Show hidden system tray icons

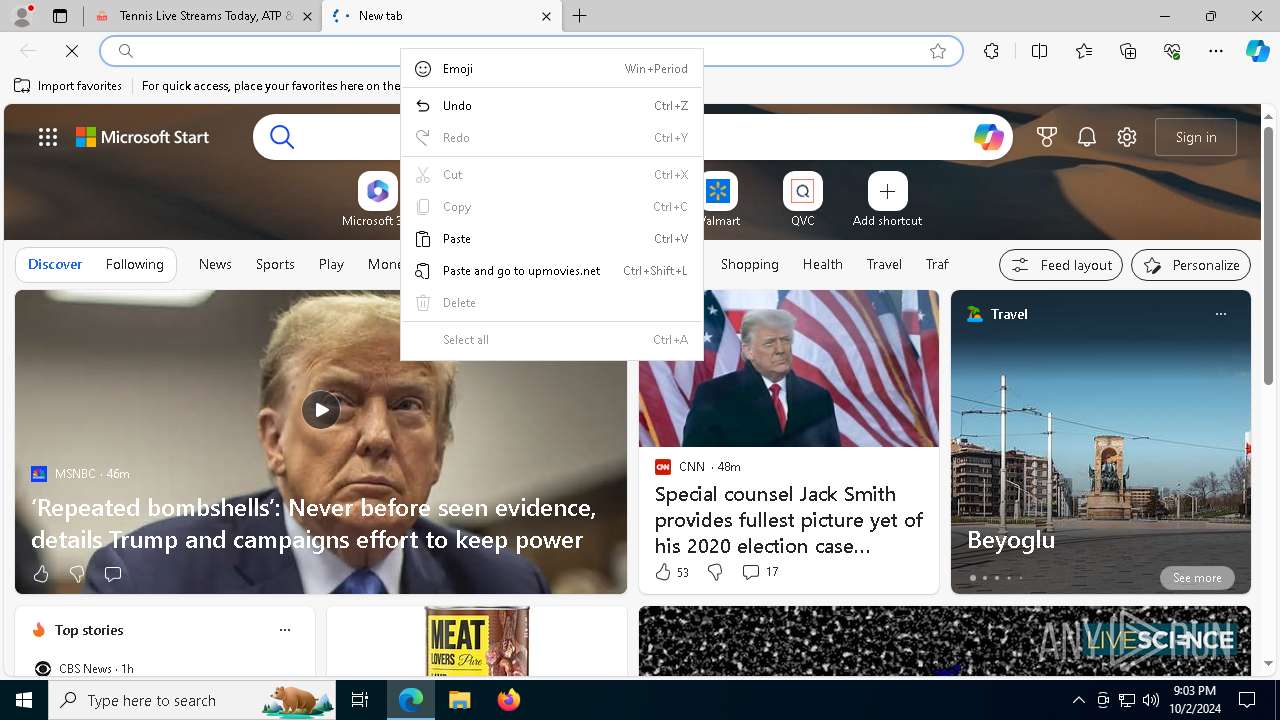1078,700
